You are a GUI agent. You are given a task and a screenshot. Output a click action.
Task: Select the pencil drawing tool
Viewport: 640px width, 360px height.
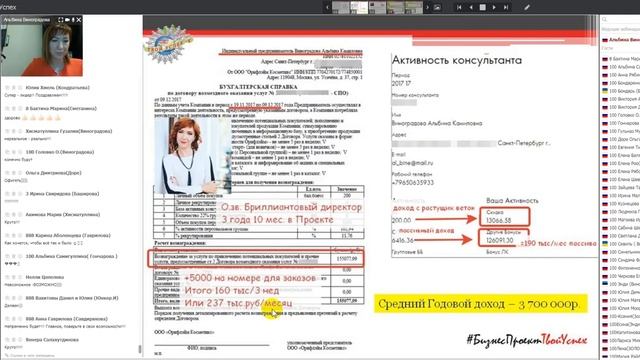coord(527,7)
